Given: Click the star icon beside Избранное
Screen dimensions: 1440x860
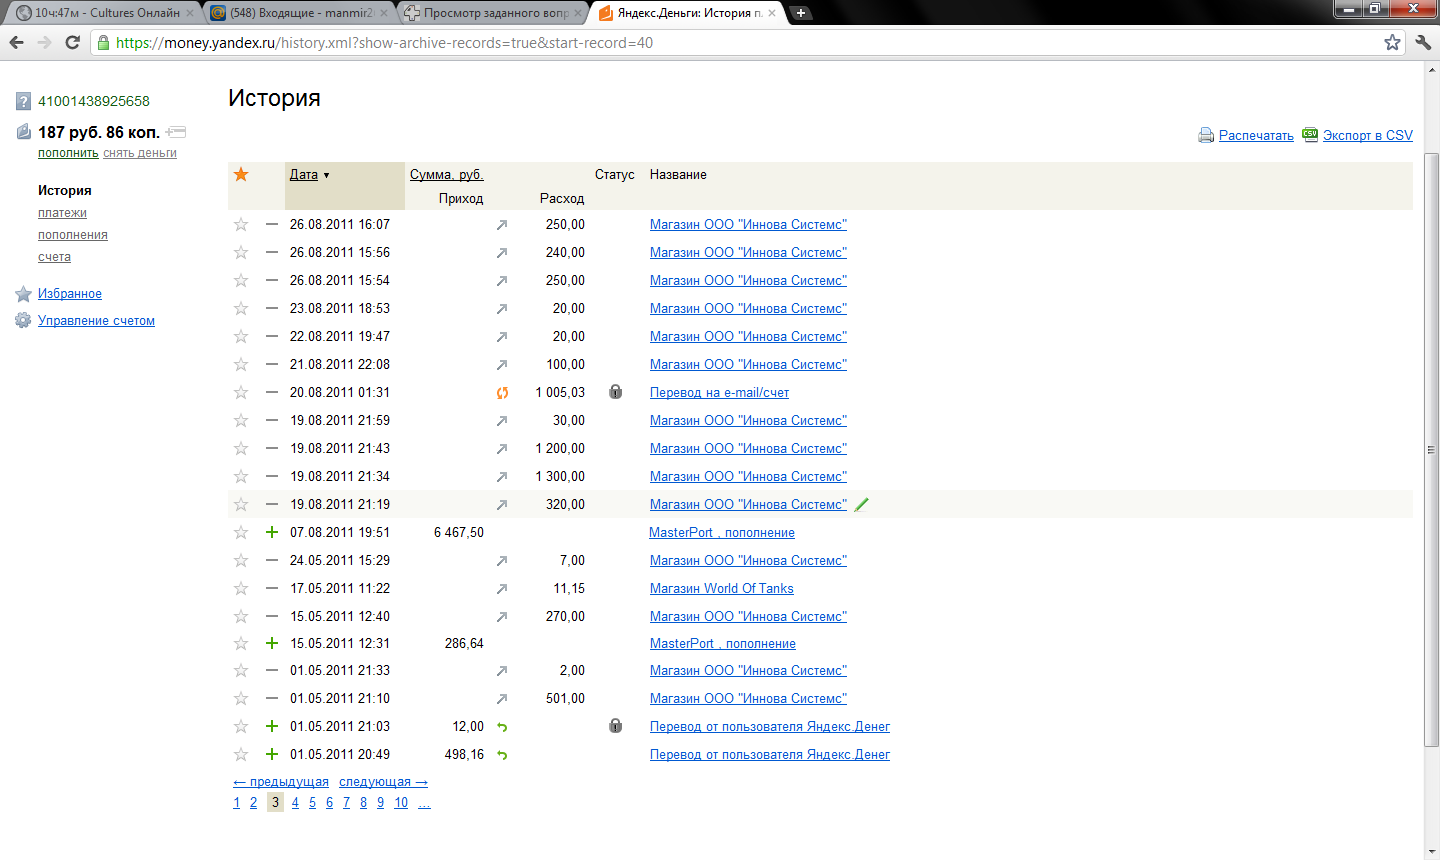Looking at the screenshot, I should tap(23, 294).
